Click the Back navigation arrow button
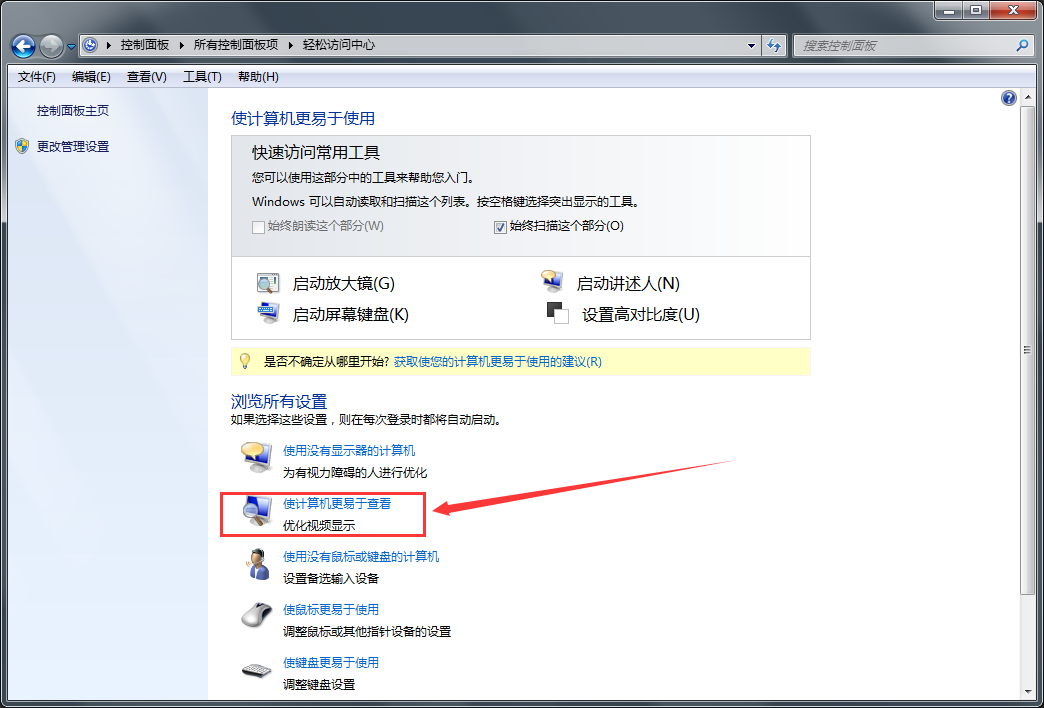 (x=24, y=46)
